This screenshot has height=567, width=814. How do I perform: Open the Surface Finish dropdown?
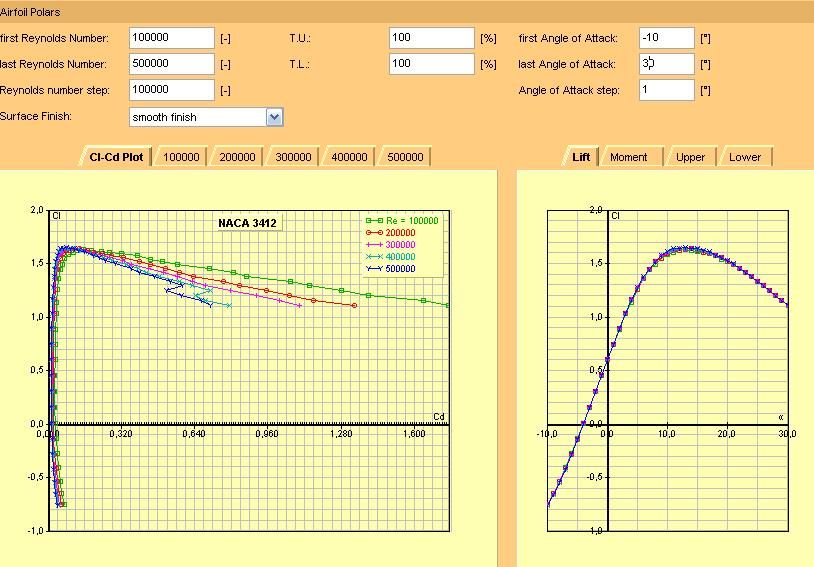point(275,117)
